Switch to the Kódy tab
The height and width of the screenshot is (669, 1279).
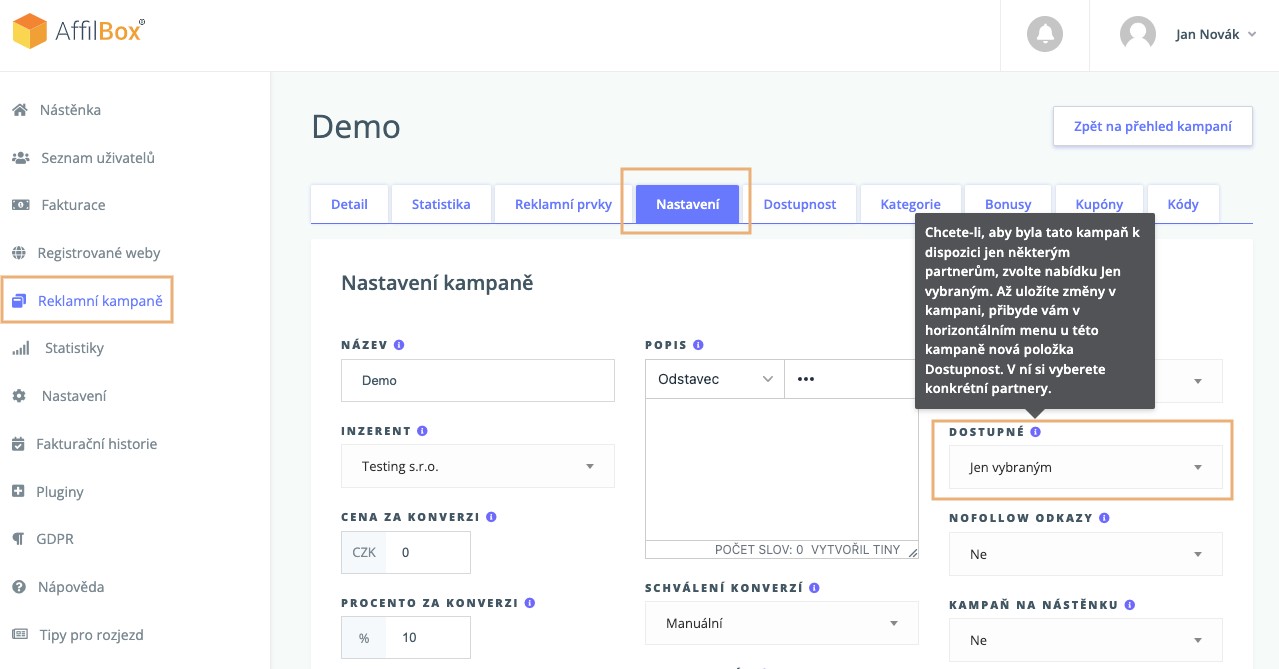(x=1183, y=204)
